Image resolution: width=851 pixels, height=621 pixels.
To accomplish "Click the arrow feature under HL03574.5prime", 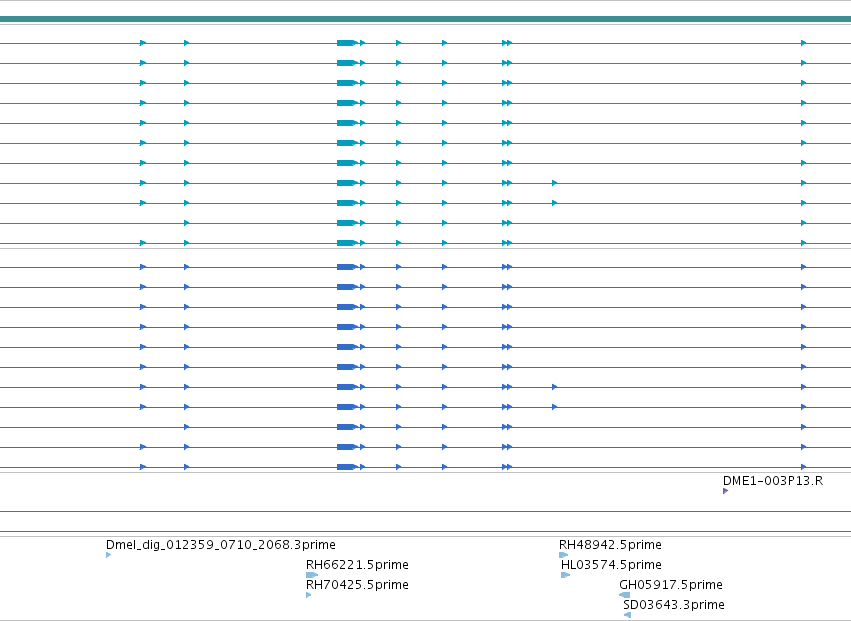I will point(566,575).
